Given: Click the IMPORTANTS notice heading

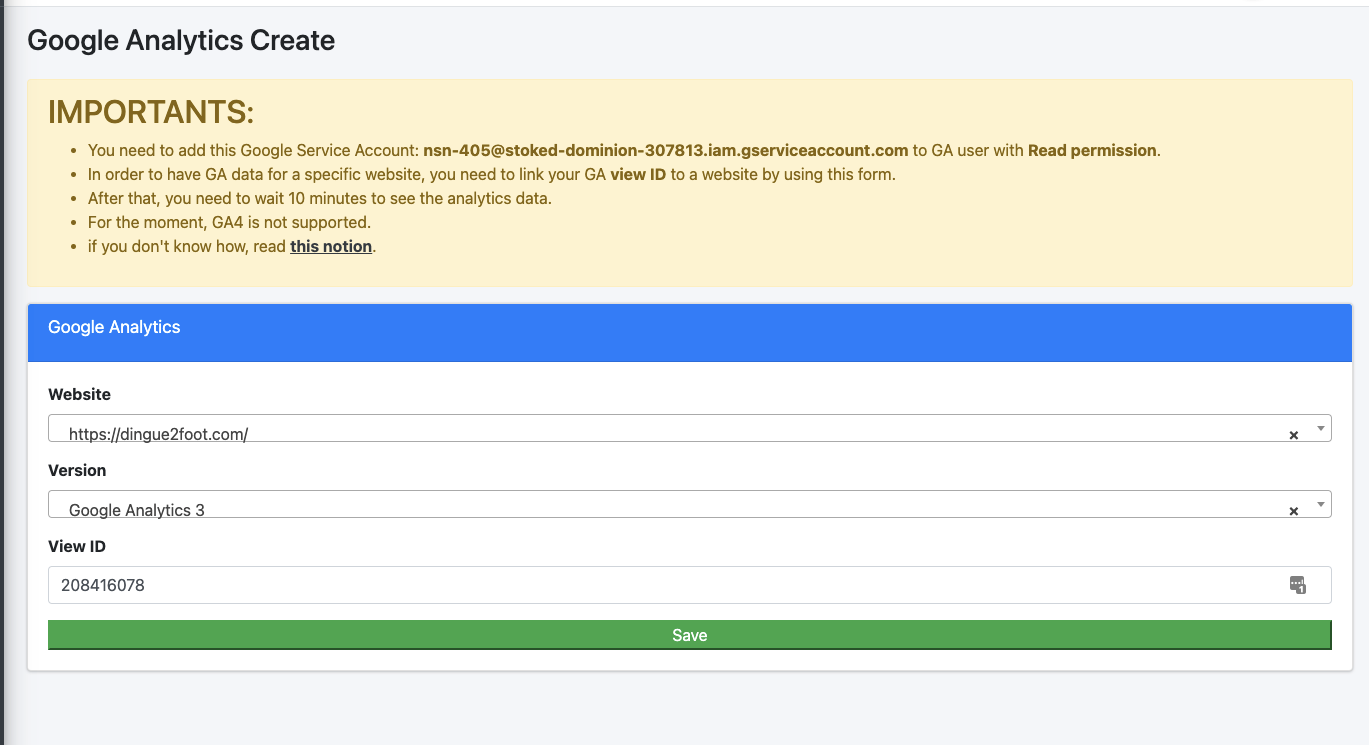Looking at the screenshot, I should [x=151, y=113].
